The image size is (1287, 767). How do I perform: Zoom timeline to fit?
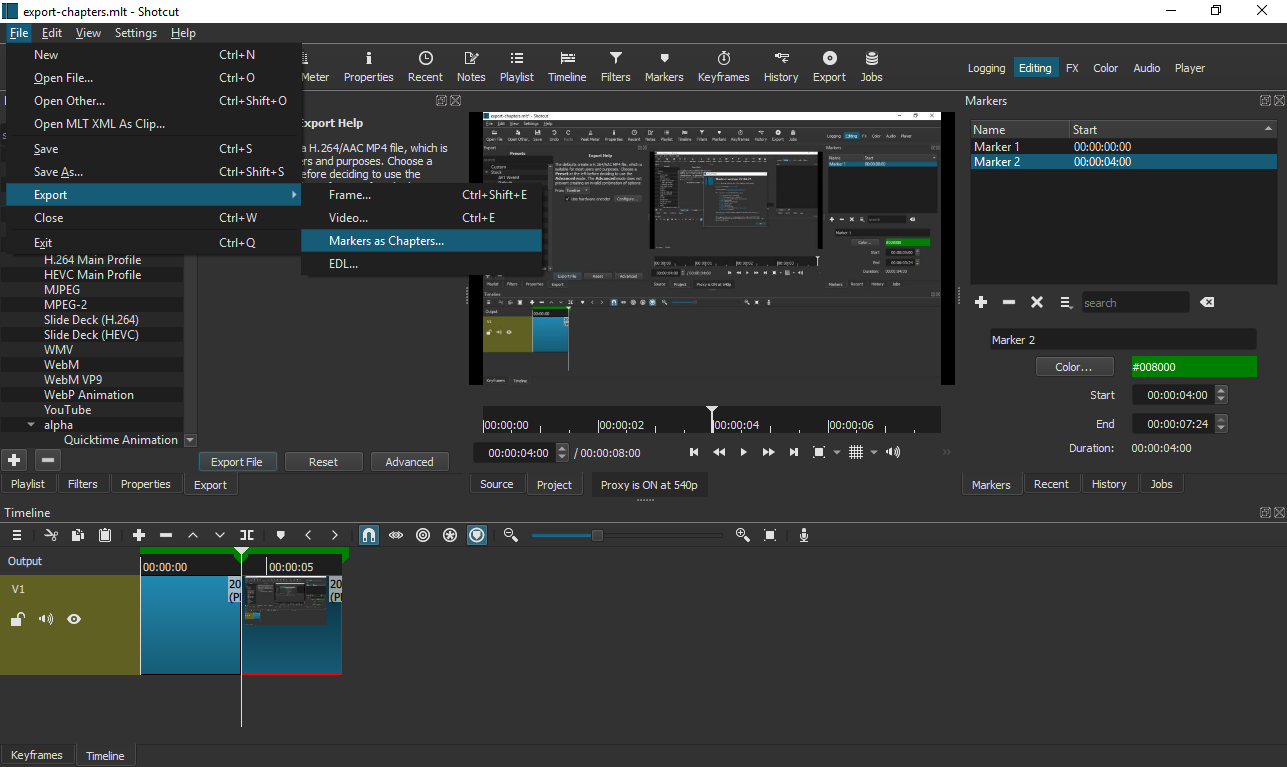click(770, 535)
